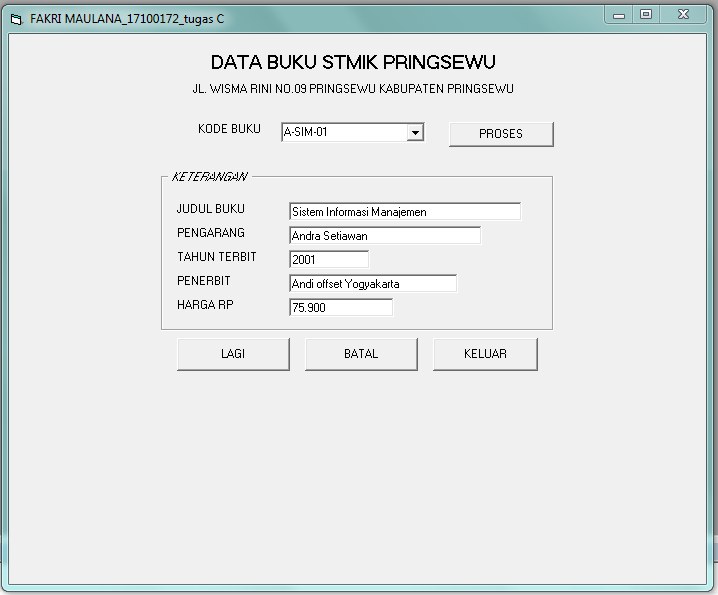Click the KODE BUKU label
Image resolution: width=718 pixels, height=595 pixels.
(x=229, y=129)
